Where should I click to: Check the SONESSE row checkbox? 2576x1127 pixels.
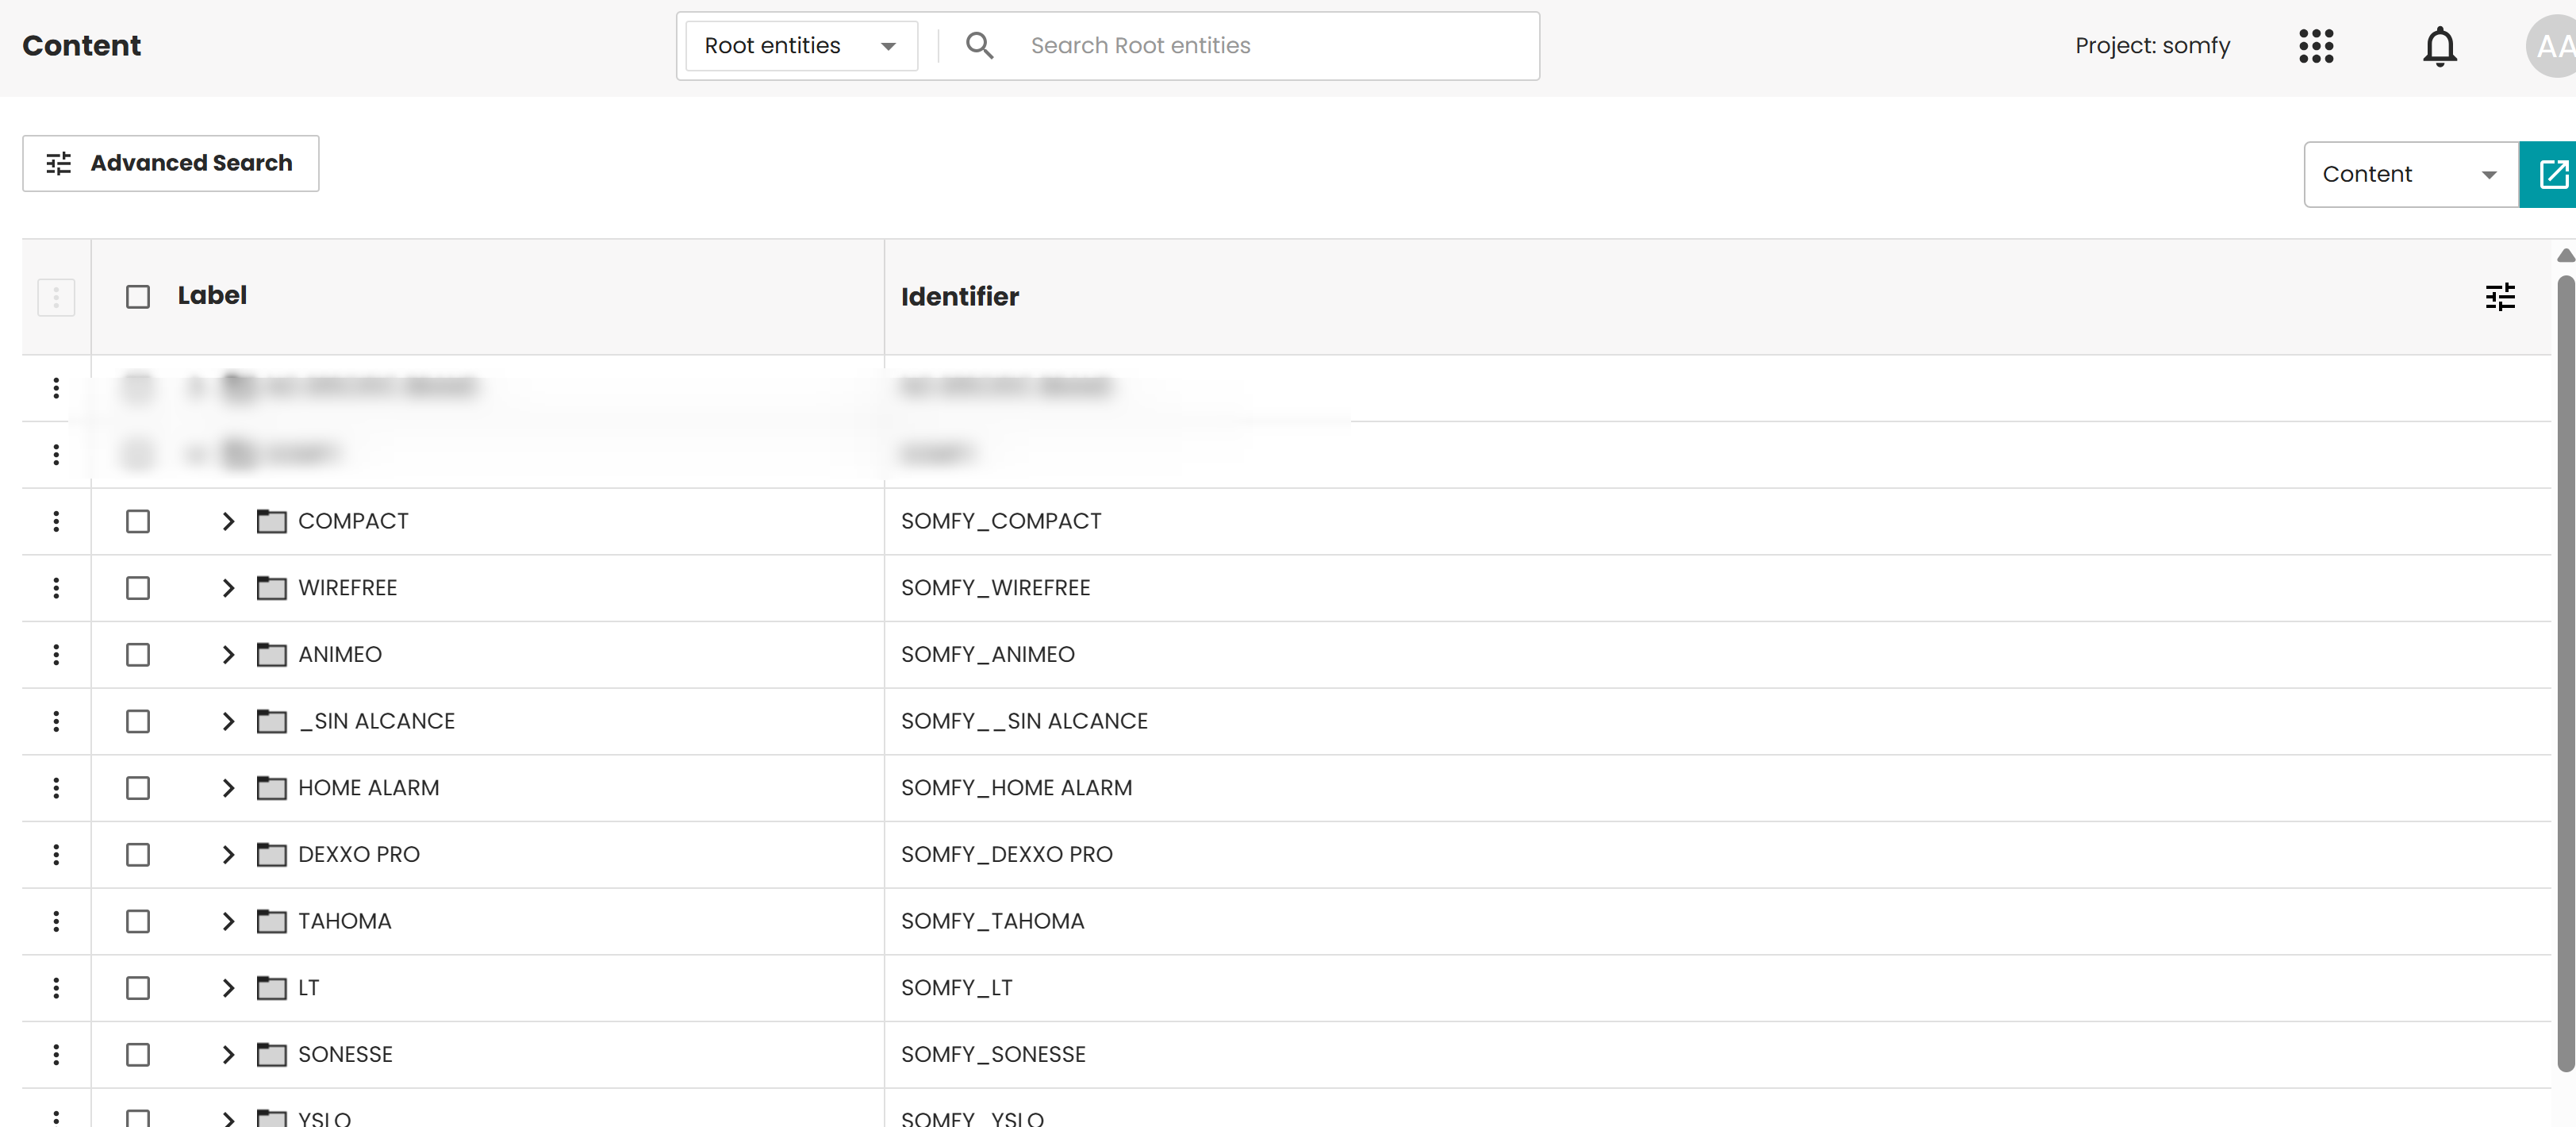point(138,1054)
